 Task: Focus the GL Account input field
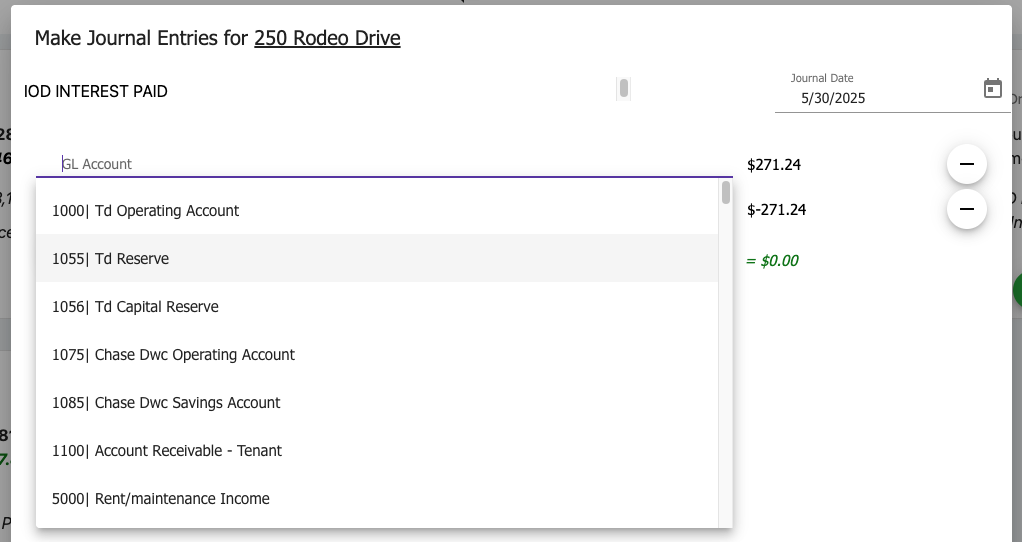point(384,164)
